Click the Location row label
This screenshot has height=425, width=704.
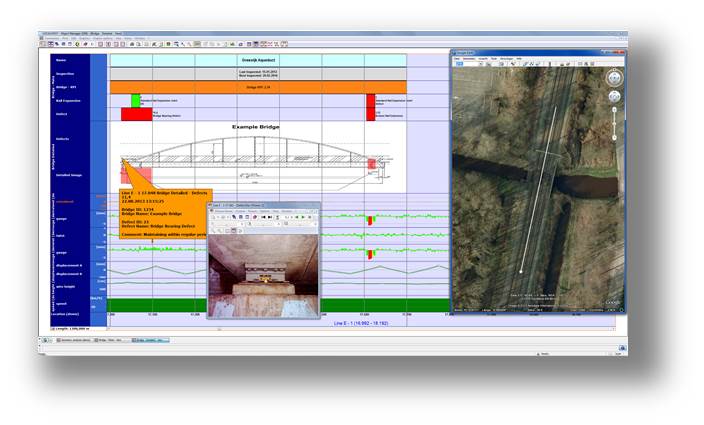67,314
